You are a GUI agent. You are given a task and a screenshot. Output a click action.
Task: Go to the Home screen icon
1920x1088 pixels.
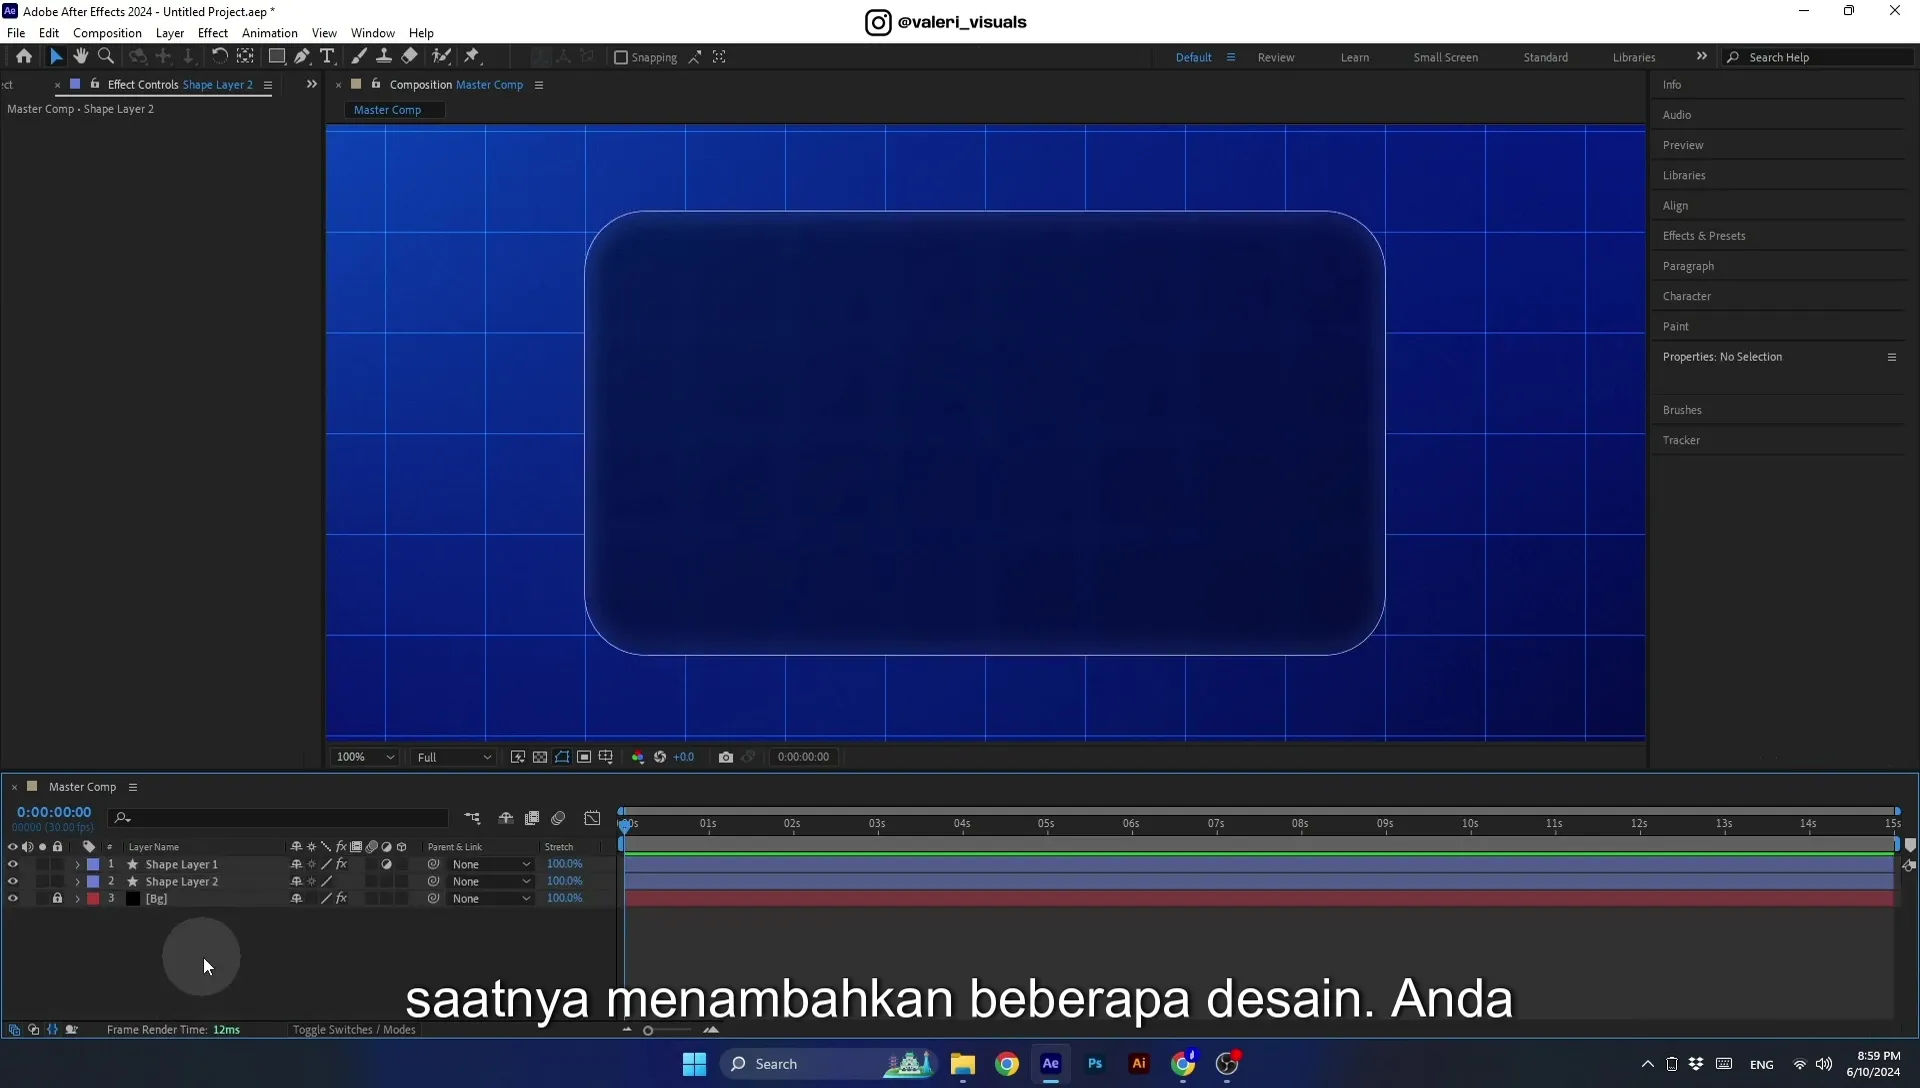[x=24, y=57]
